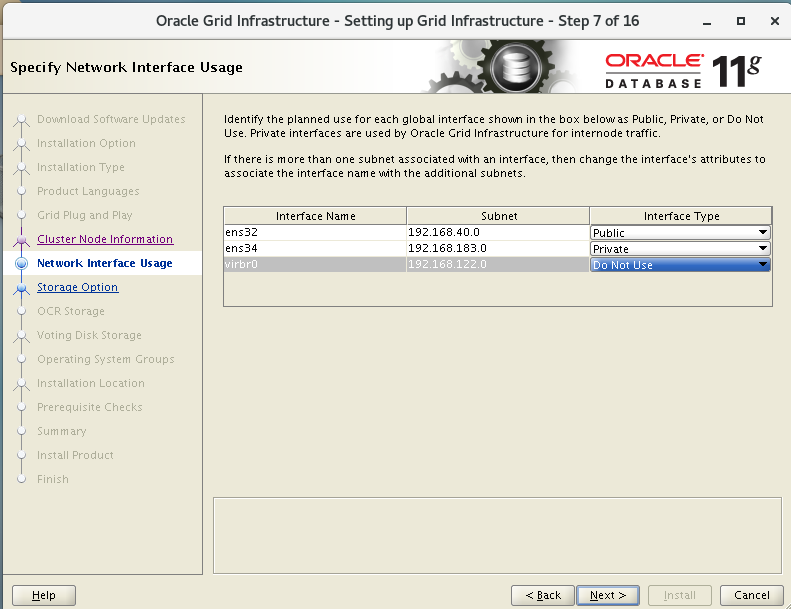
Task: Cancel the installation wizard
Action: [752, 595]
